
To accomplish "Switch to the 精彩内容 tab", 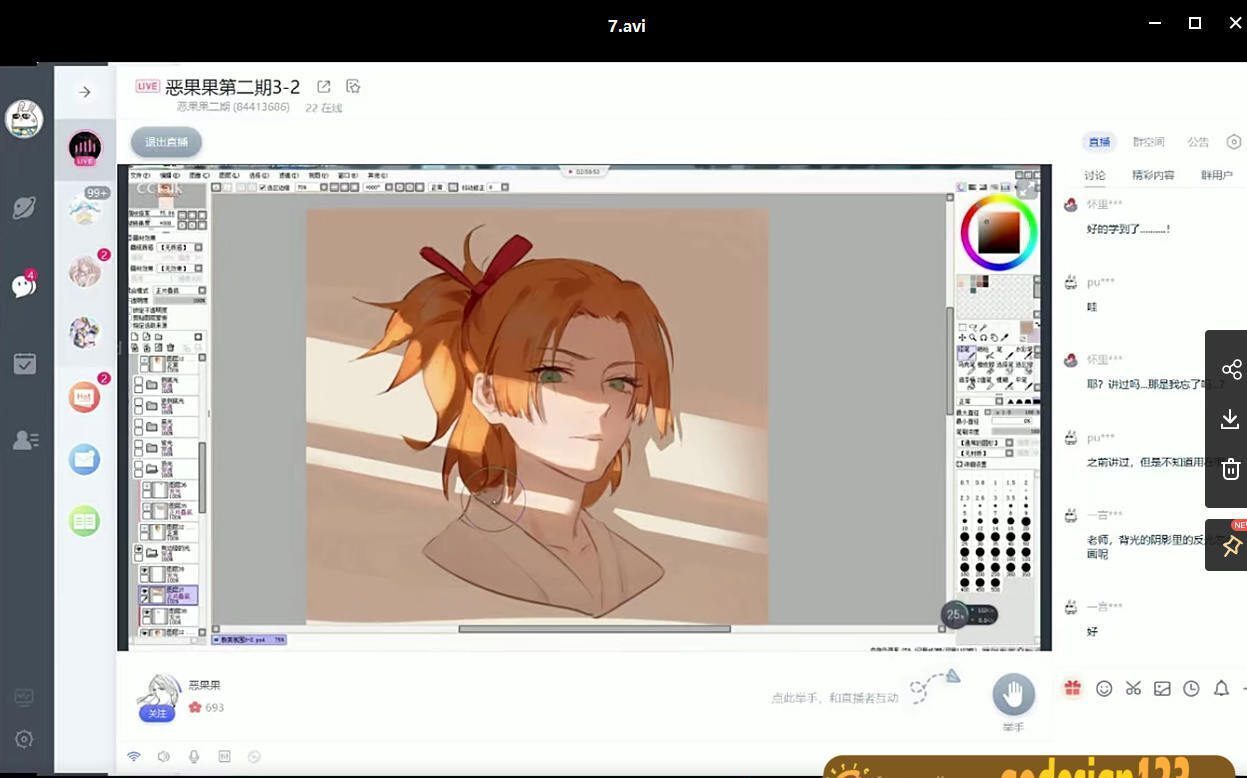I will pos(1153,175).
